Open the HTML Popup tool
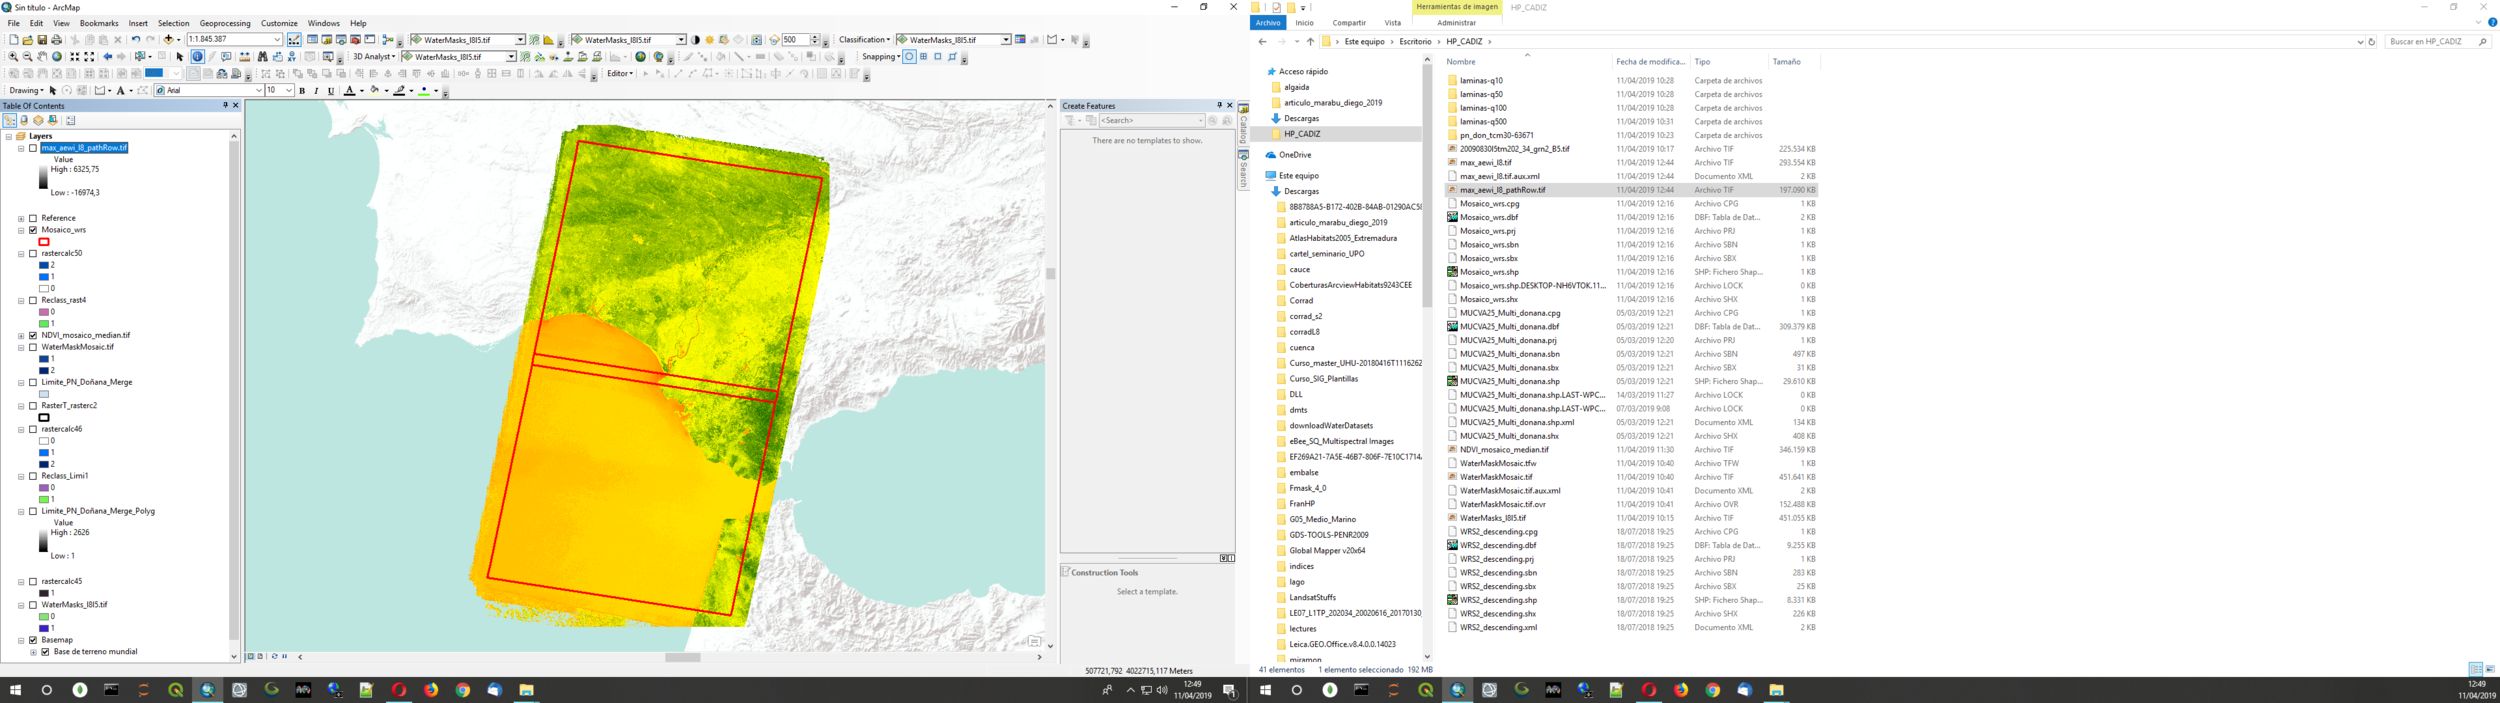The height and width of the screenshot is (703, 2500). [226, 57]
